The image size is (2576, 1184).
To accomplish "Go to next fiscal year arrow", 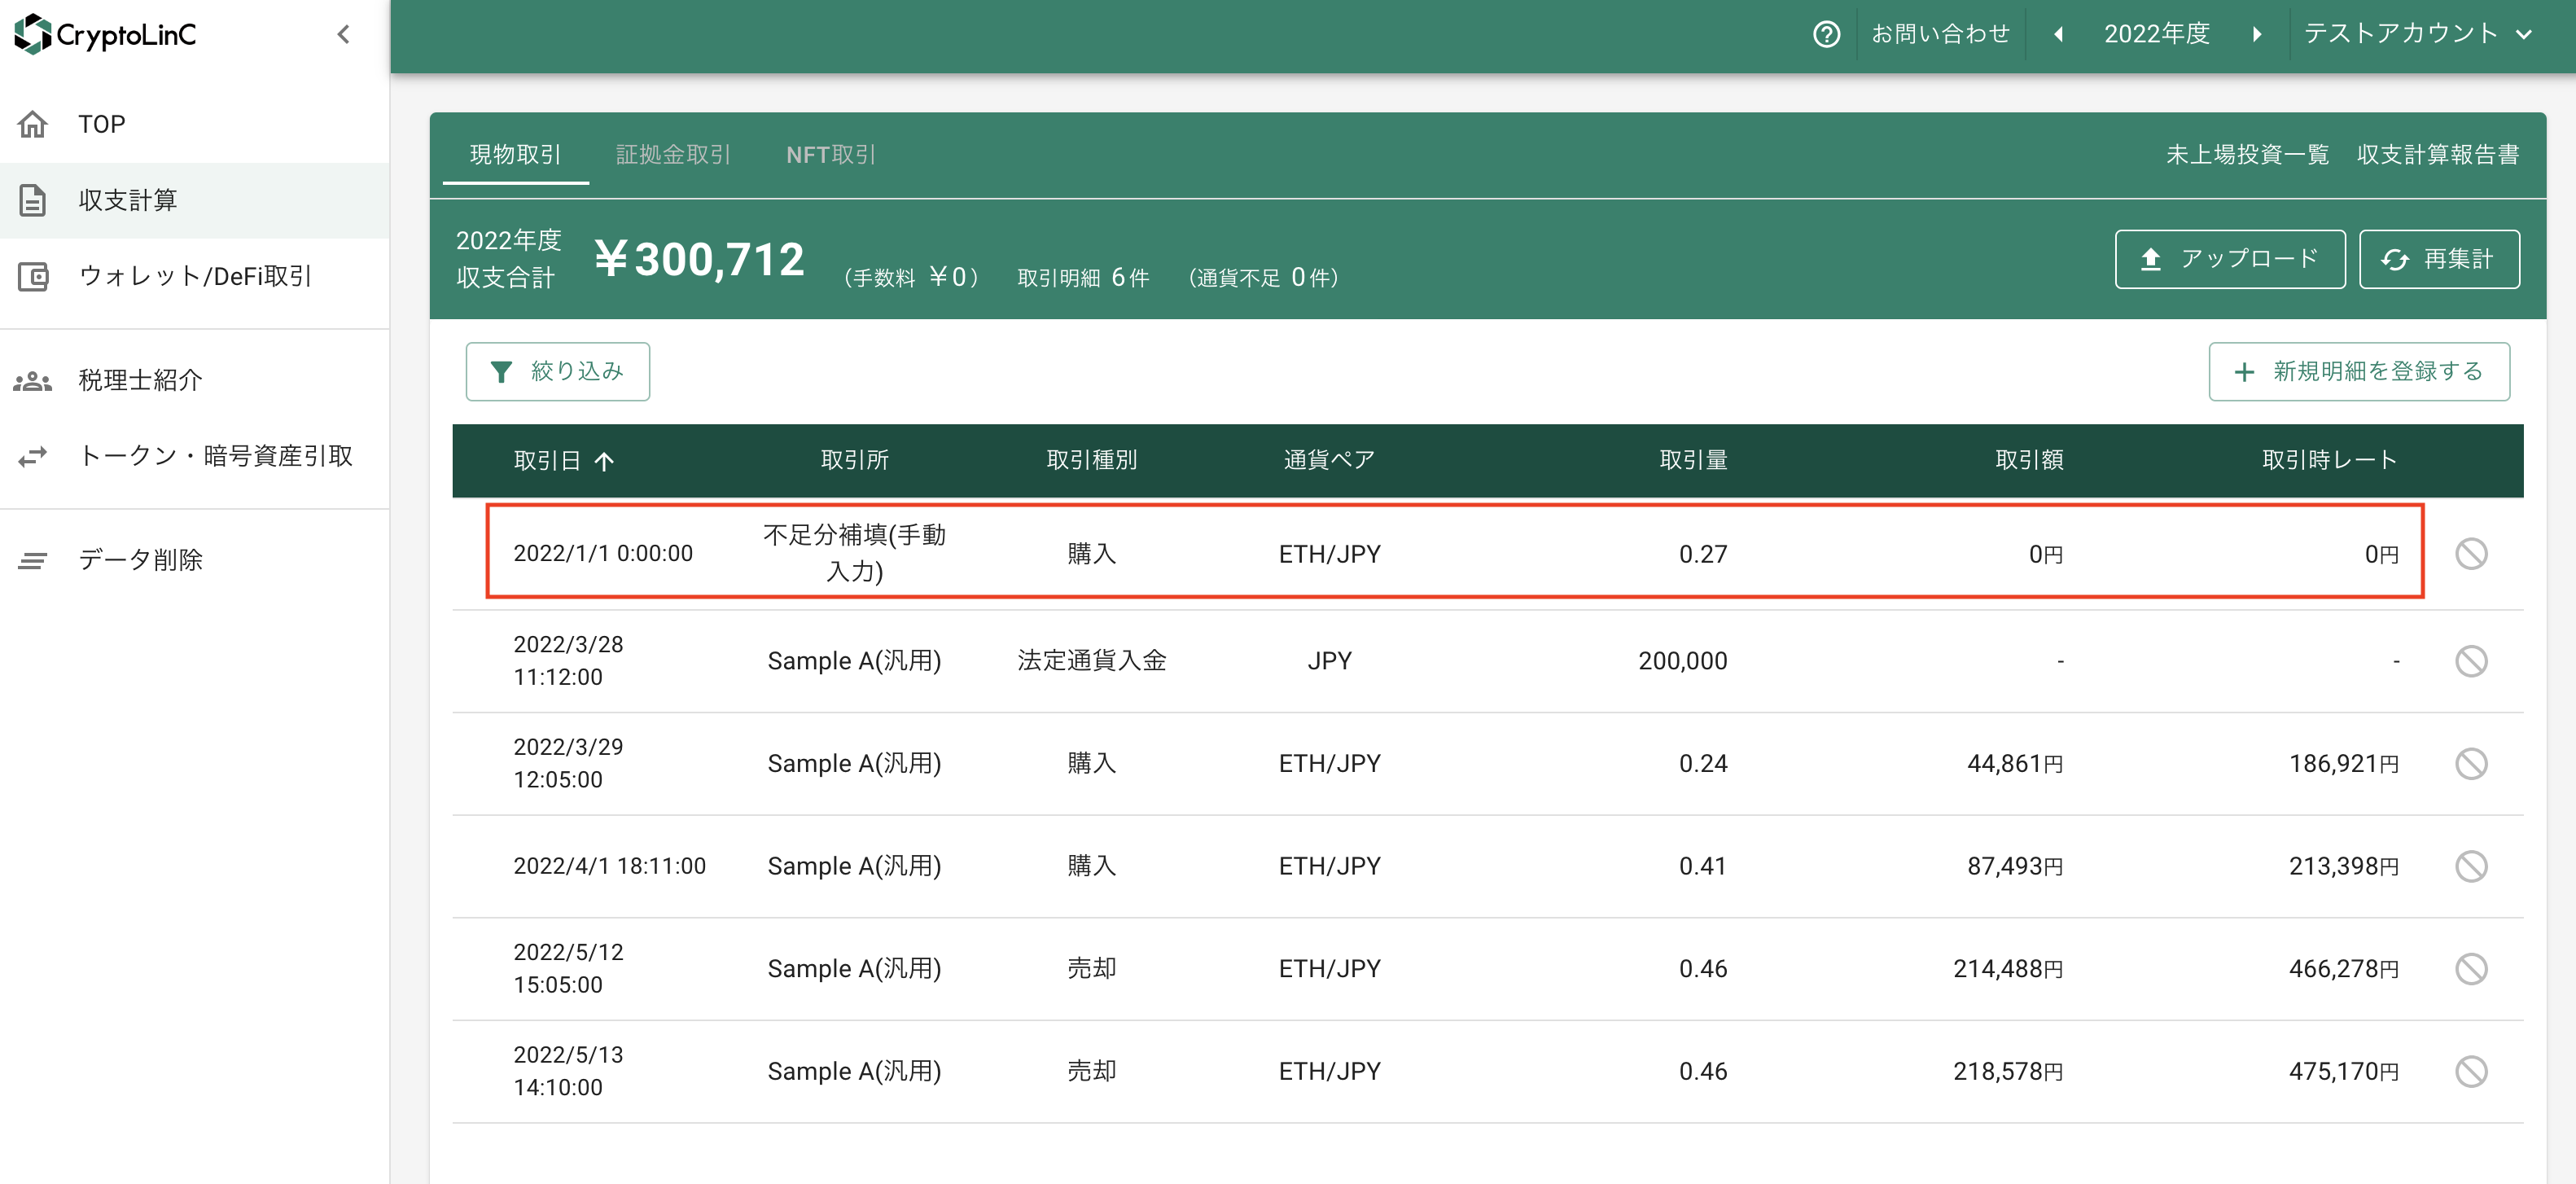I will pyautogui.click(x=2256, y=34).
